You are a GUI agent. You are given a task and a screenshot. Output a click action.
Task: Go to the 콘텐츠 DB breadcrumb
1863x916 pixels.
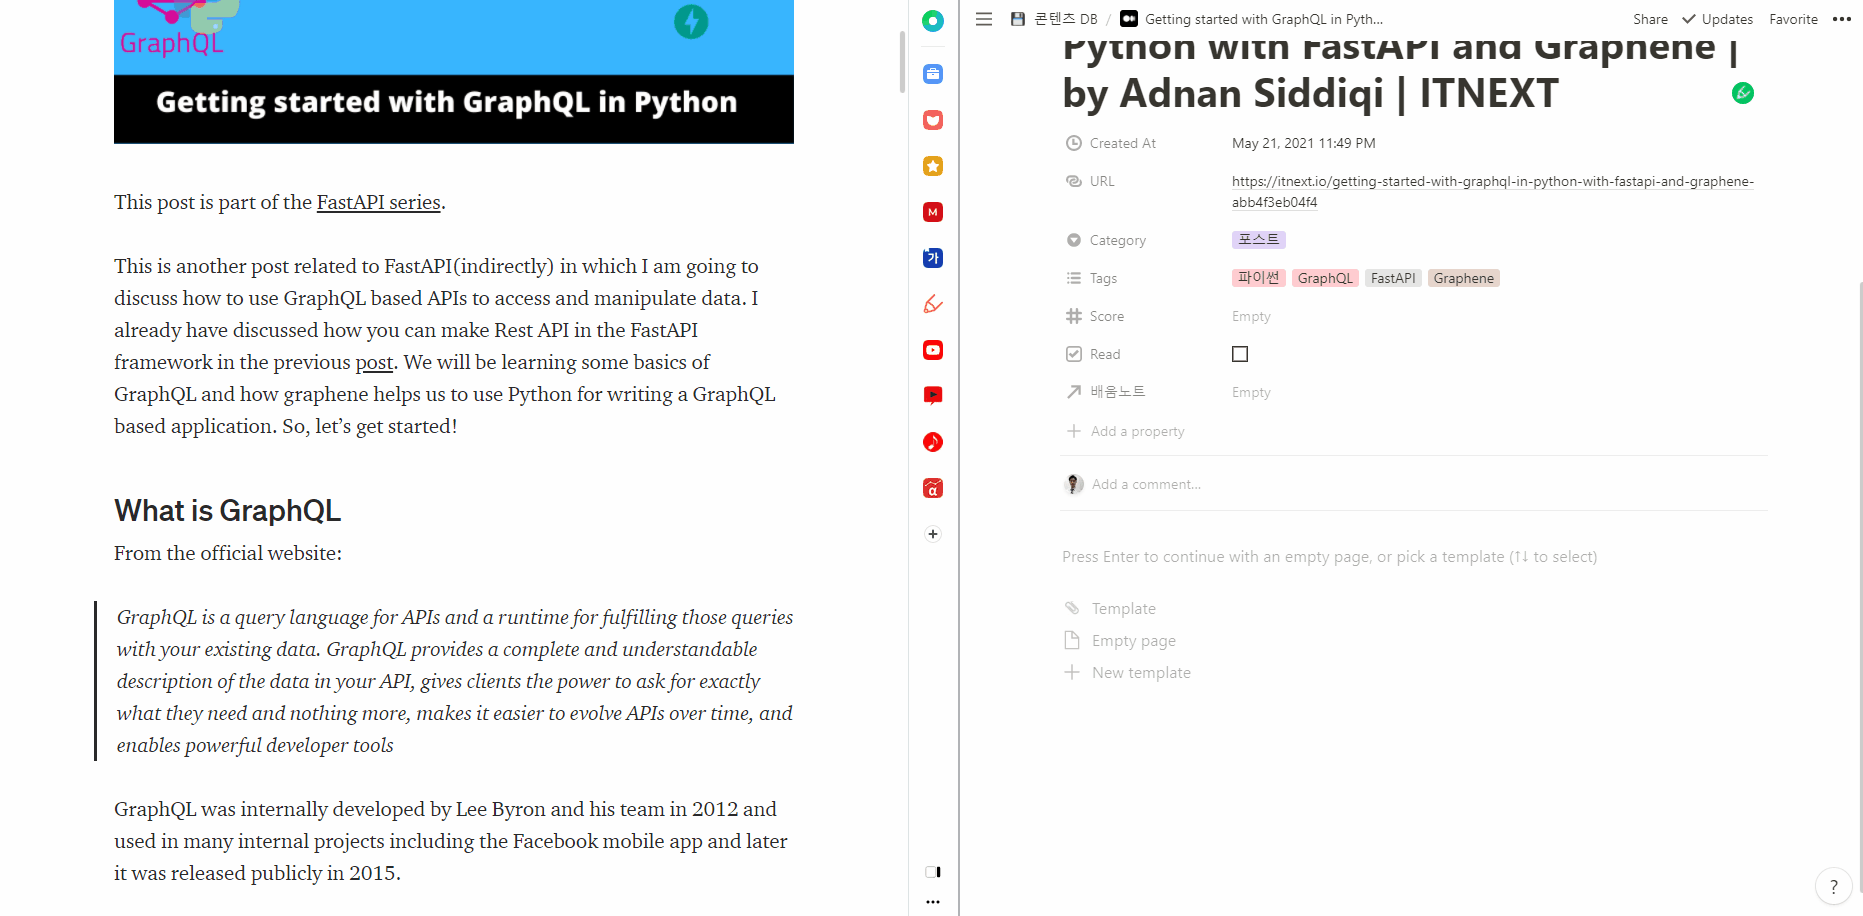1054,19
